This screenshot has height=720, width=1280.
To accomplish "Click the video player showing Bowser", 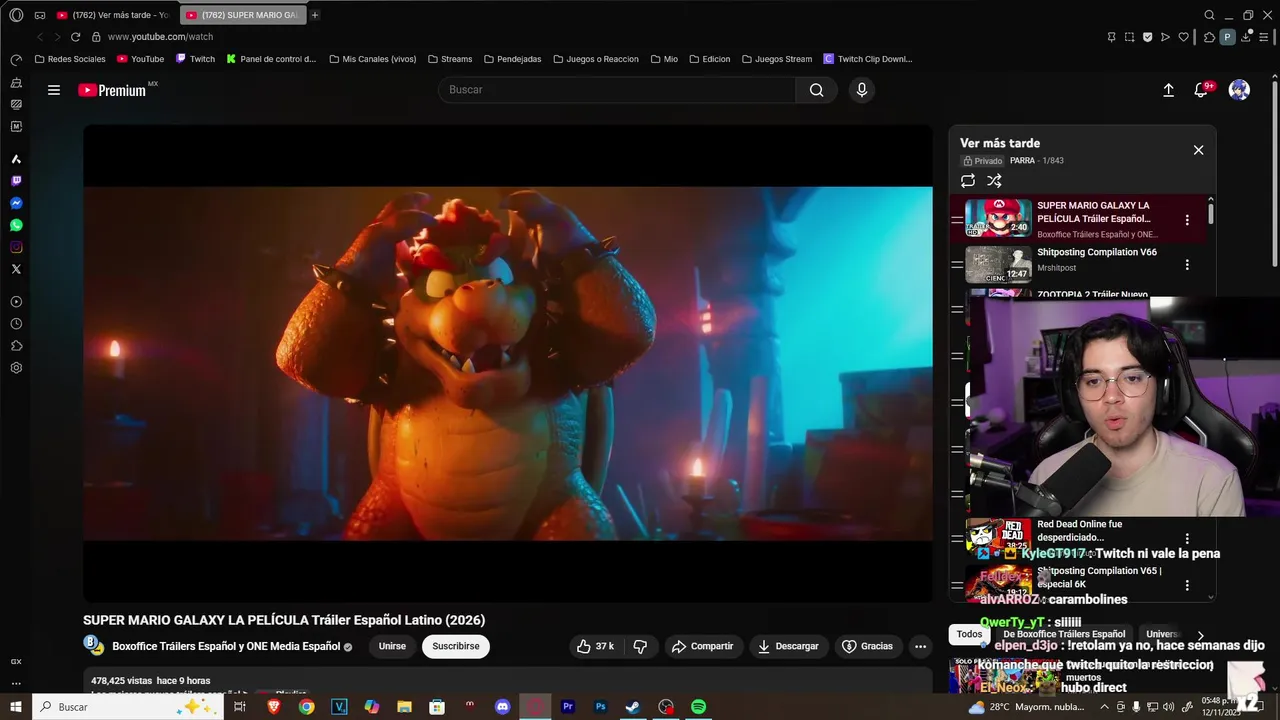I will [508, 363].
